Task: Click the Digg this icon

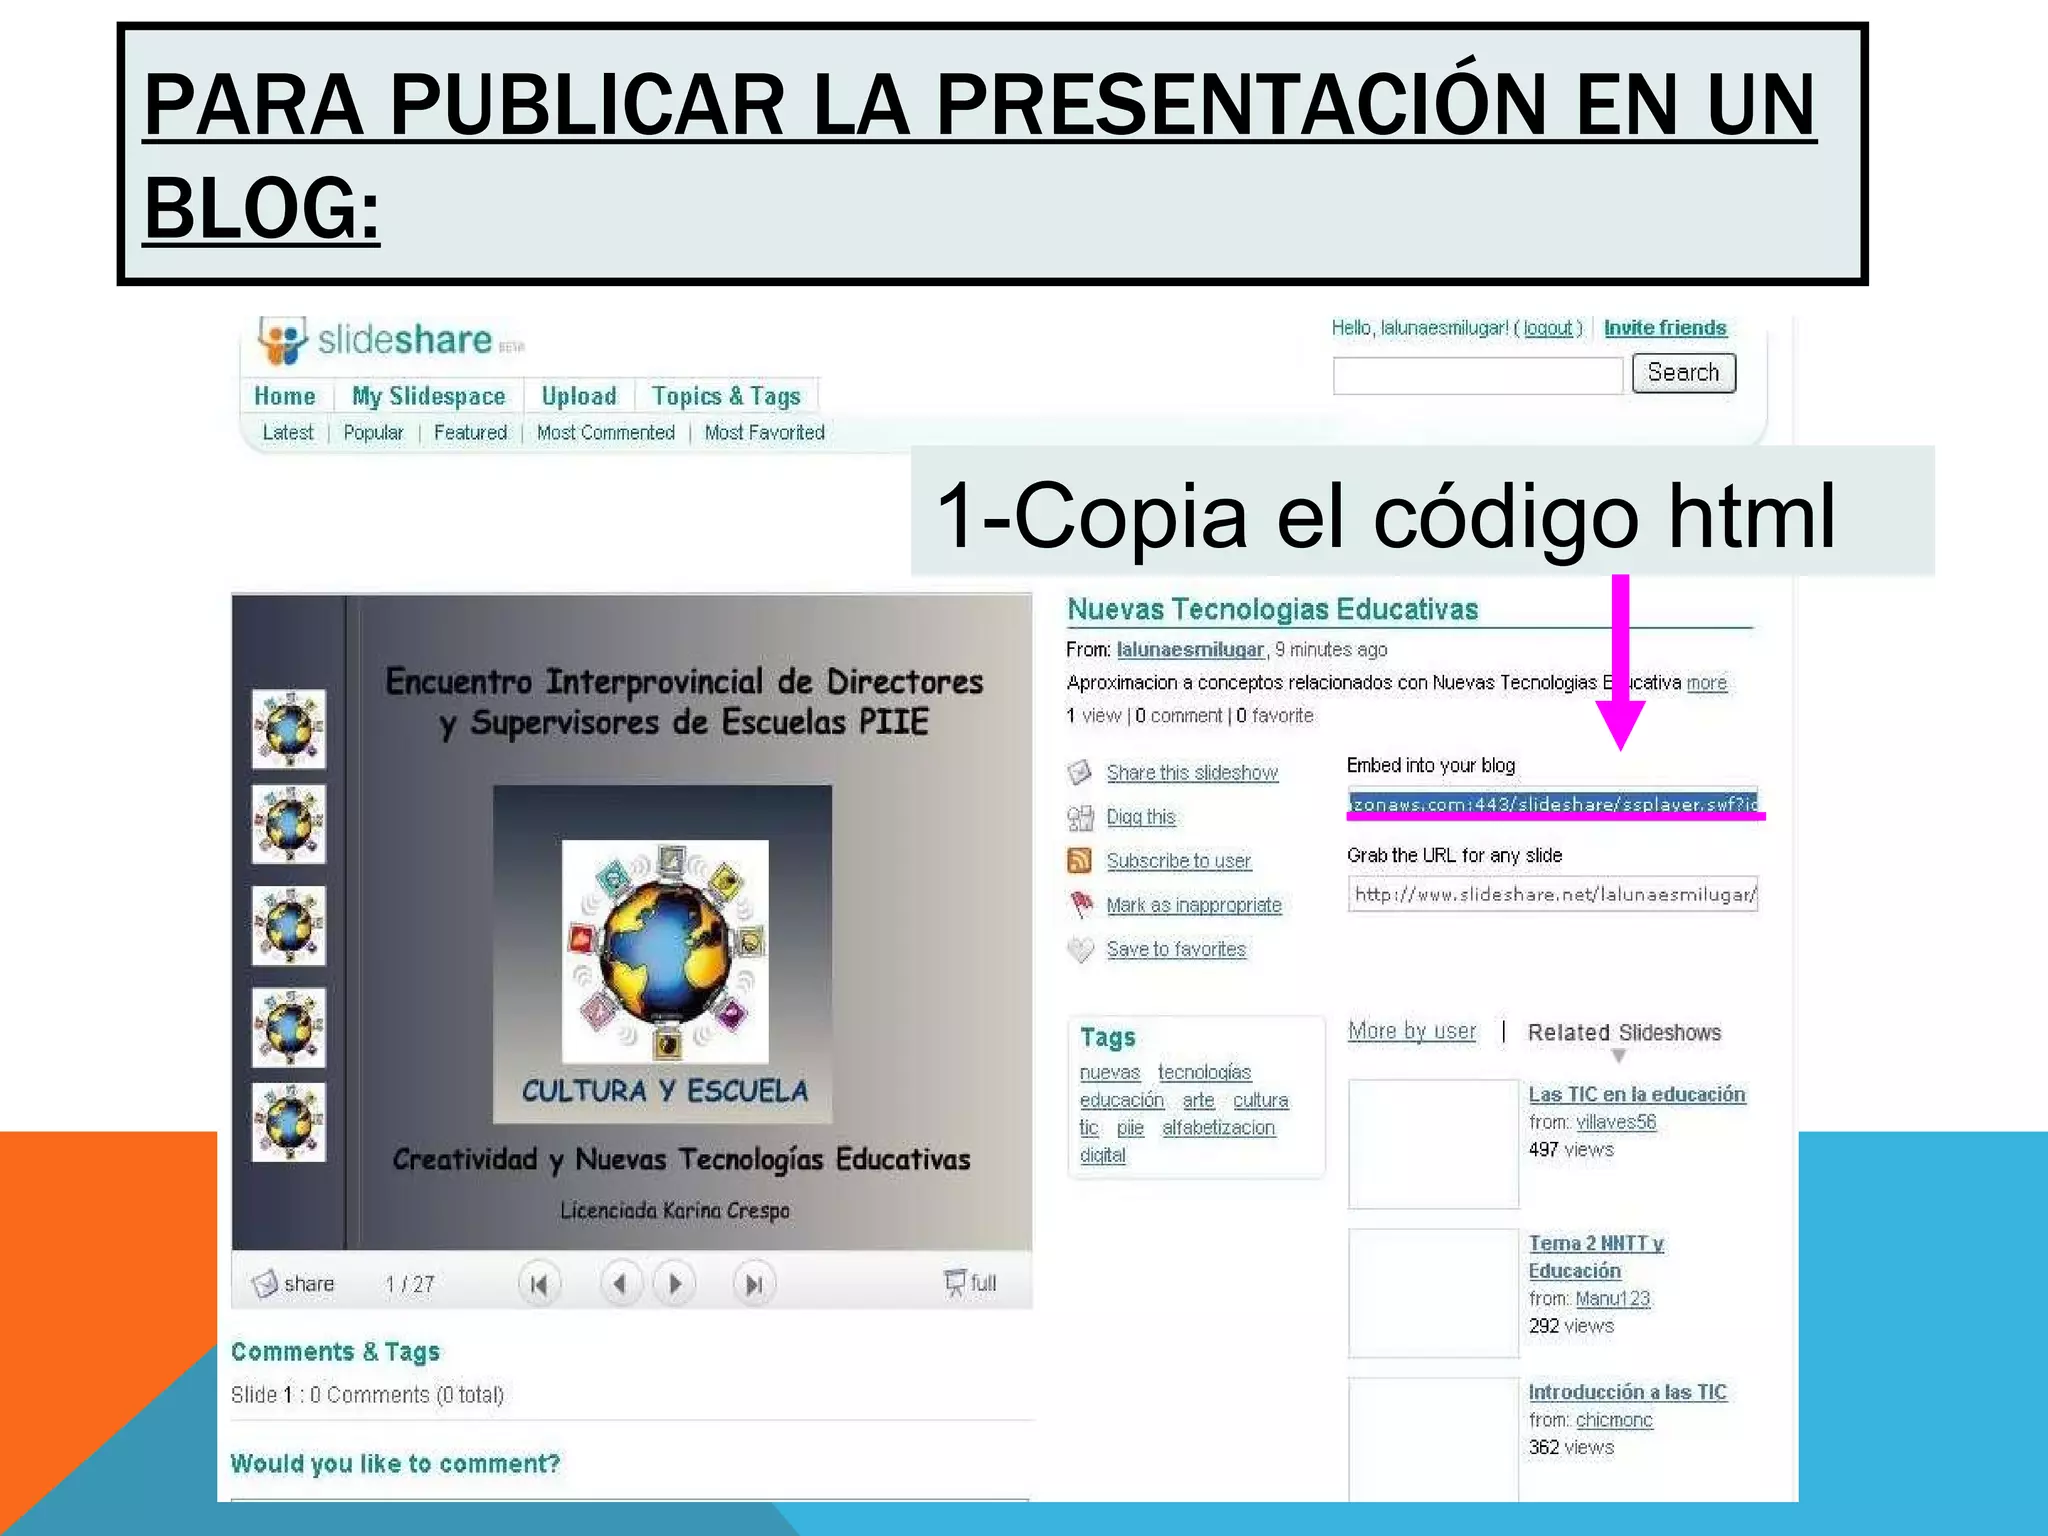Action: (x=1080, y=818)
